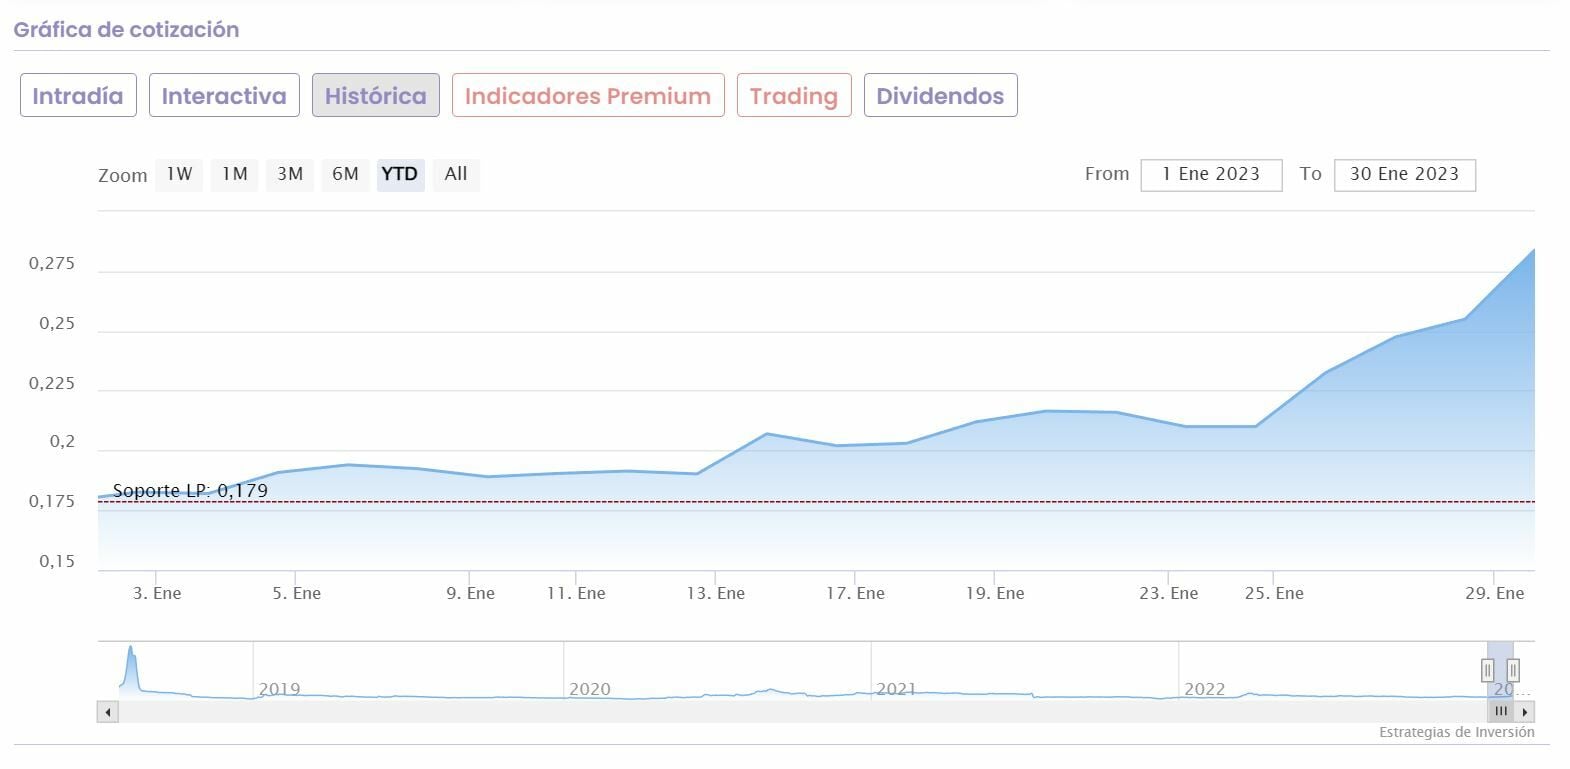
Task: Go to the Trading tab
Action: pos(794,96)
